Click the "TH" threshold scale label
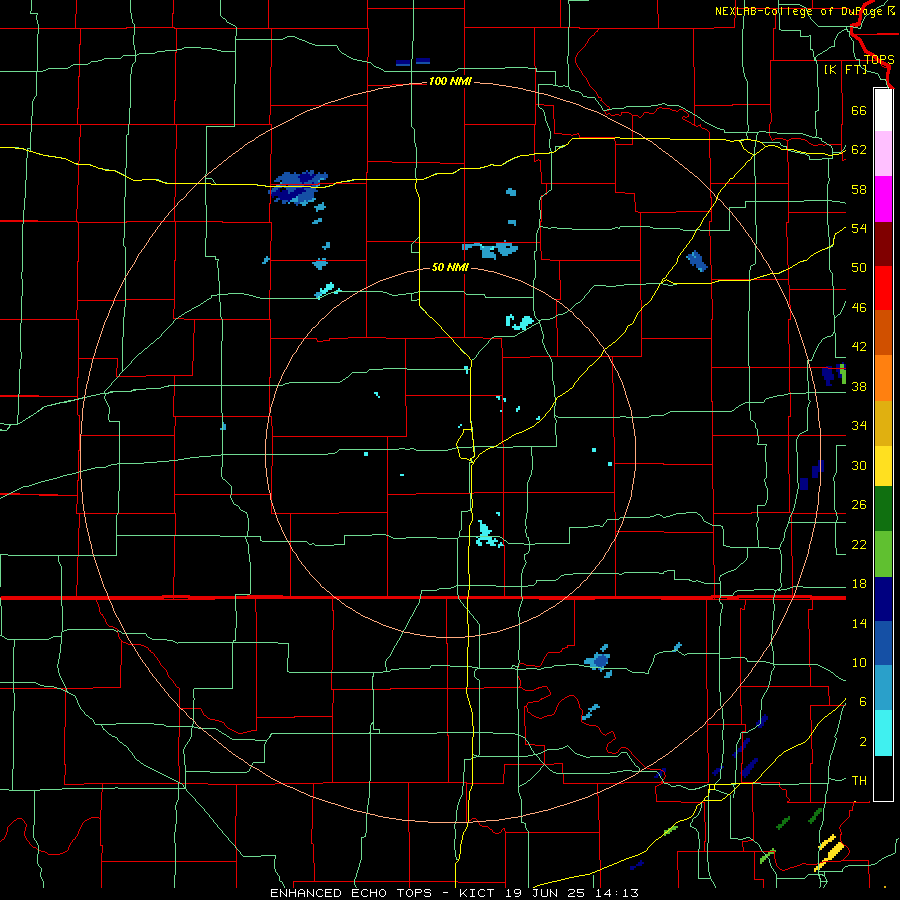This screenshot has width=900, height=900. click(x=859, y=781)
